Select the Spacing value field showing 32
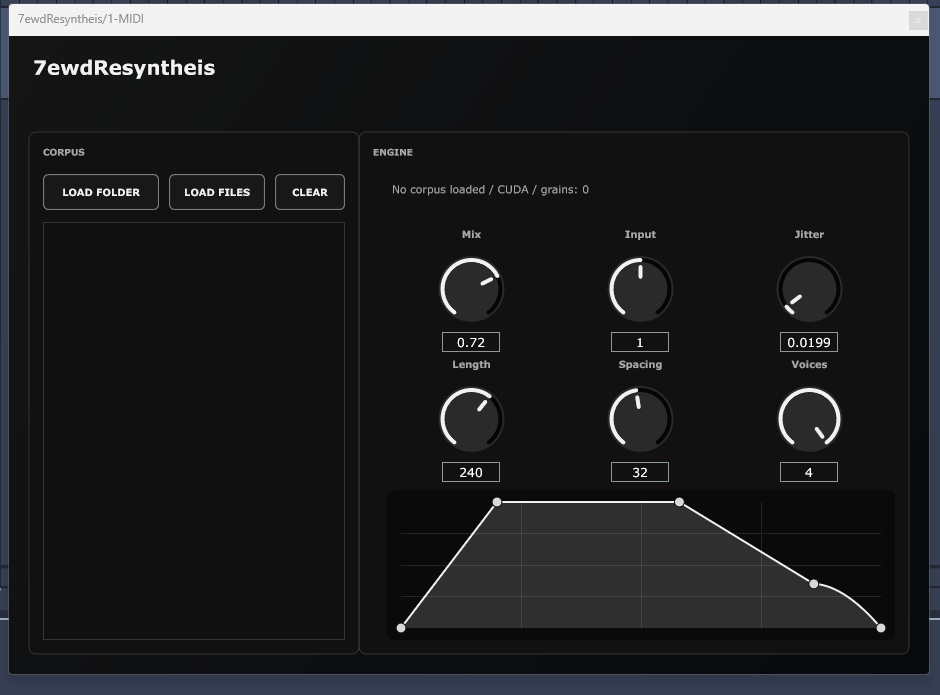The image size is (940, 695). coord(640,472)
